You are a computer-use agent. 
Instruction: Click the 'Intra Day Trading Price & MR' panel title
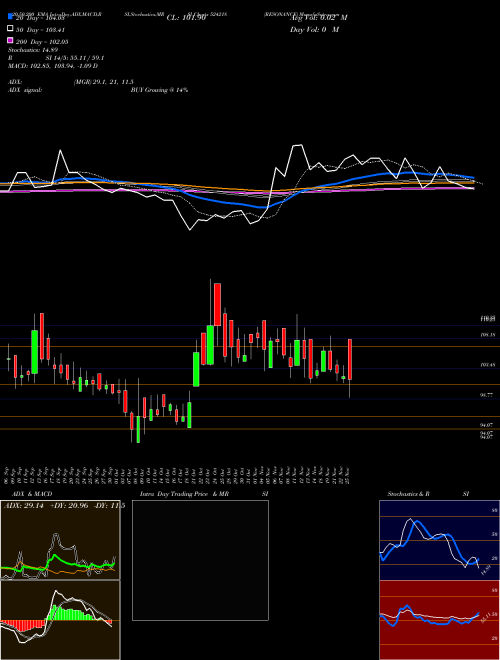click(184, 494)
